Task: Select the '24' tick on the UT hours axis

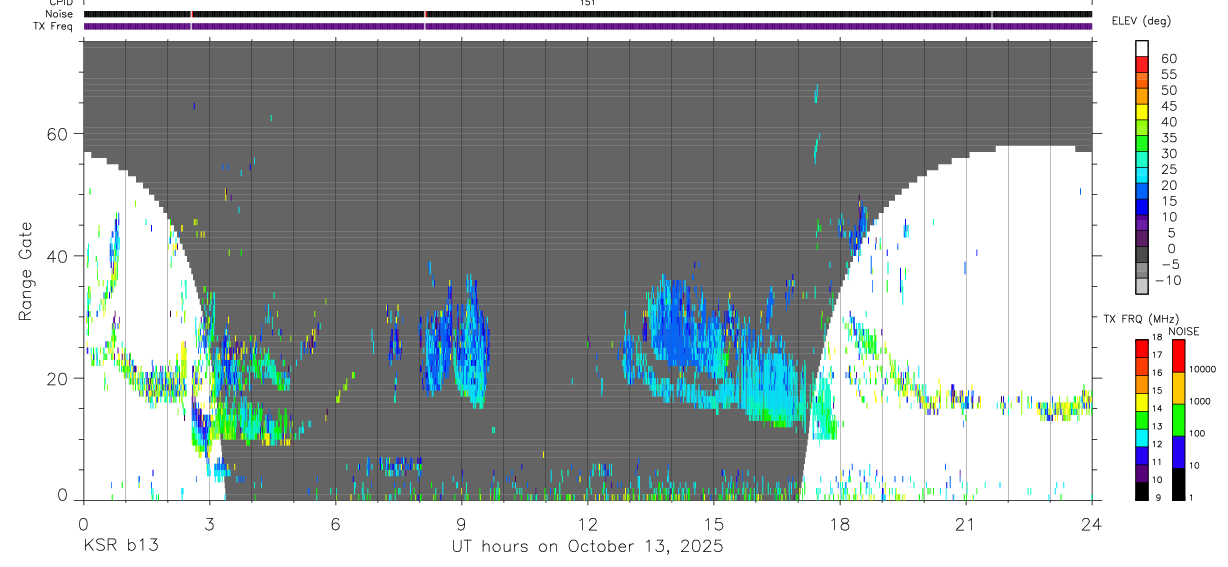Action: click(x=1091, y=523)
